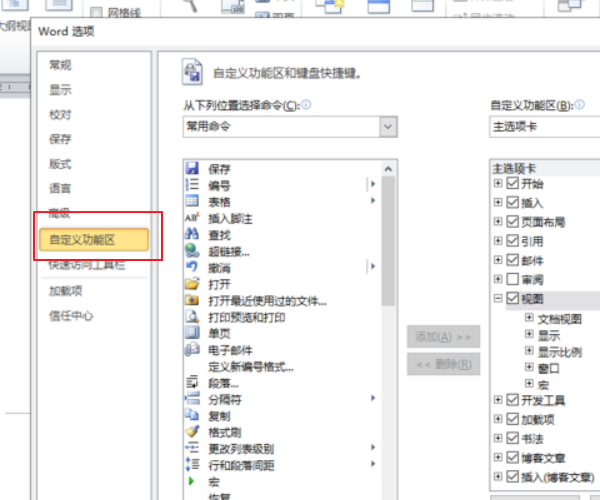
Task: Click the Save (保存) command icon
Action: [192, 168]
